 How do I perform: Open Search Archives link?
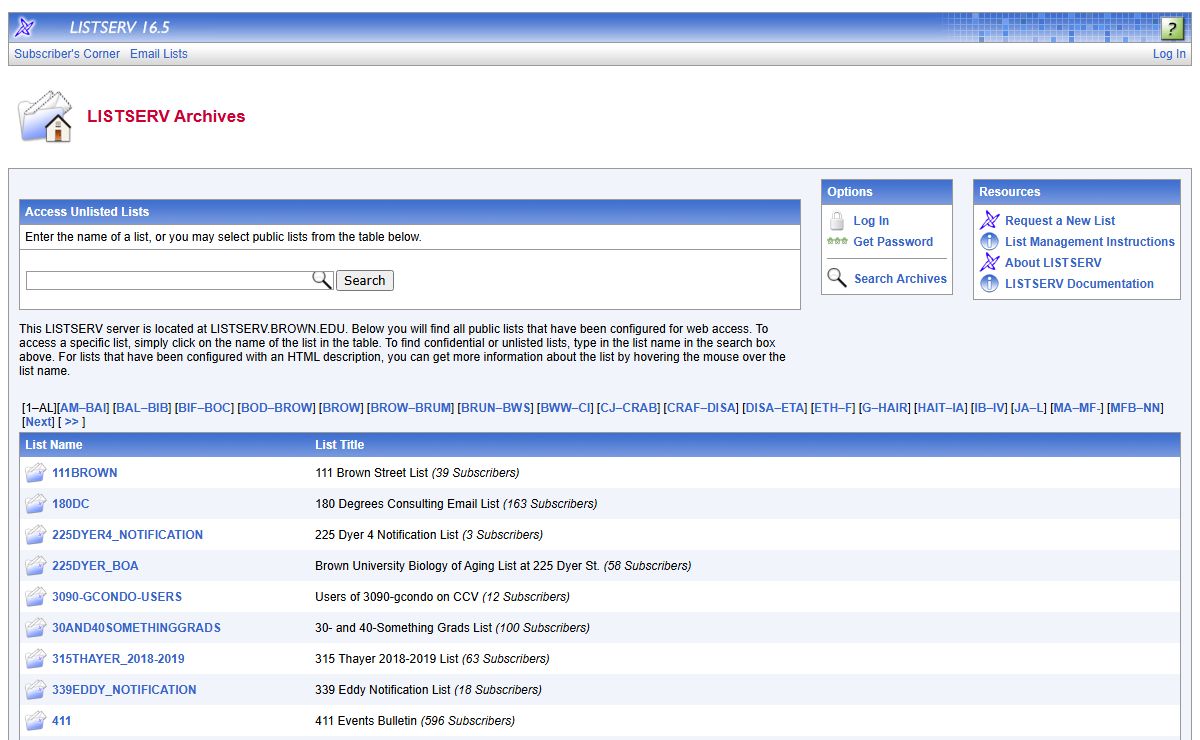pyautogui.click(x=900, y=279)
